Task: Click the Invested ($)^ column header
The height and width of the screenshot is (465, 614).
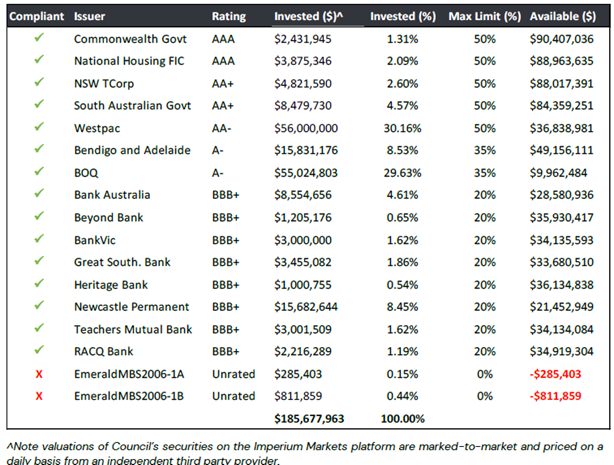Action: click(310, 17)
